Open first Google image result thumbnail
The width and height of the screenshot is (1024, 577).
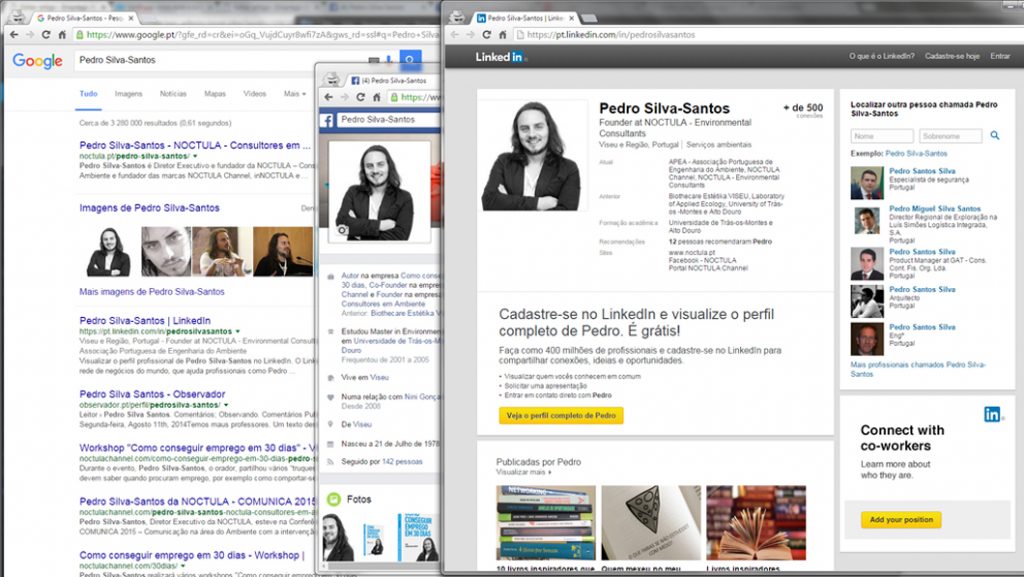click(x=108, y=252)
